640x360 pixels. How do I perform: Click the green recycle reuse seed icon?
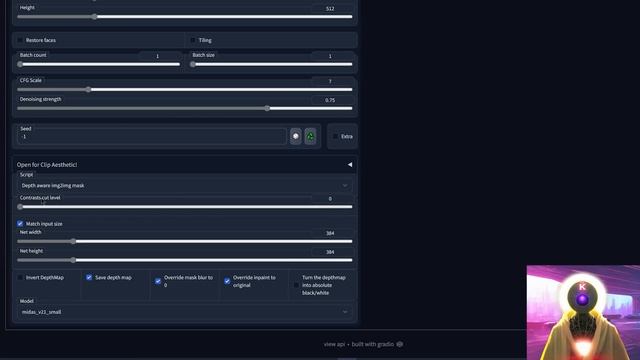310,136
